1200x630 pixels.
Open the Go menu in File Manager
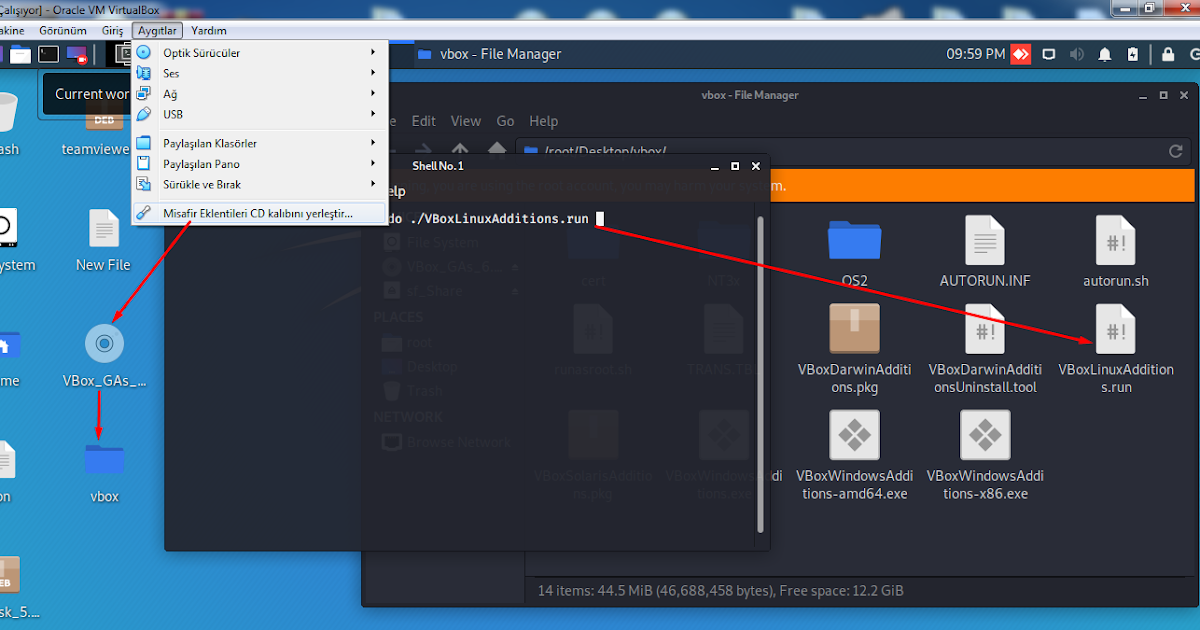[x=505, y=121]
